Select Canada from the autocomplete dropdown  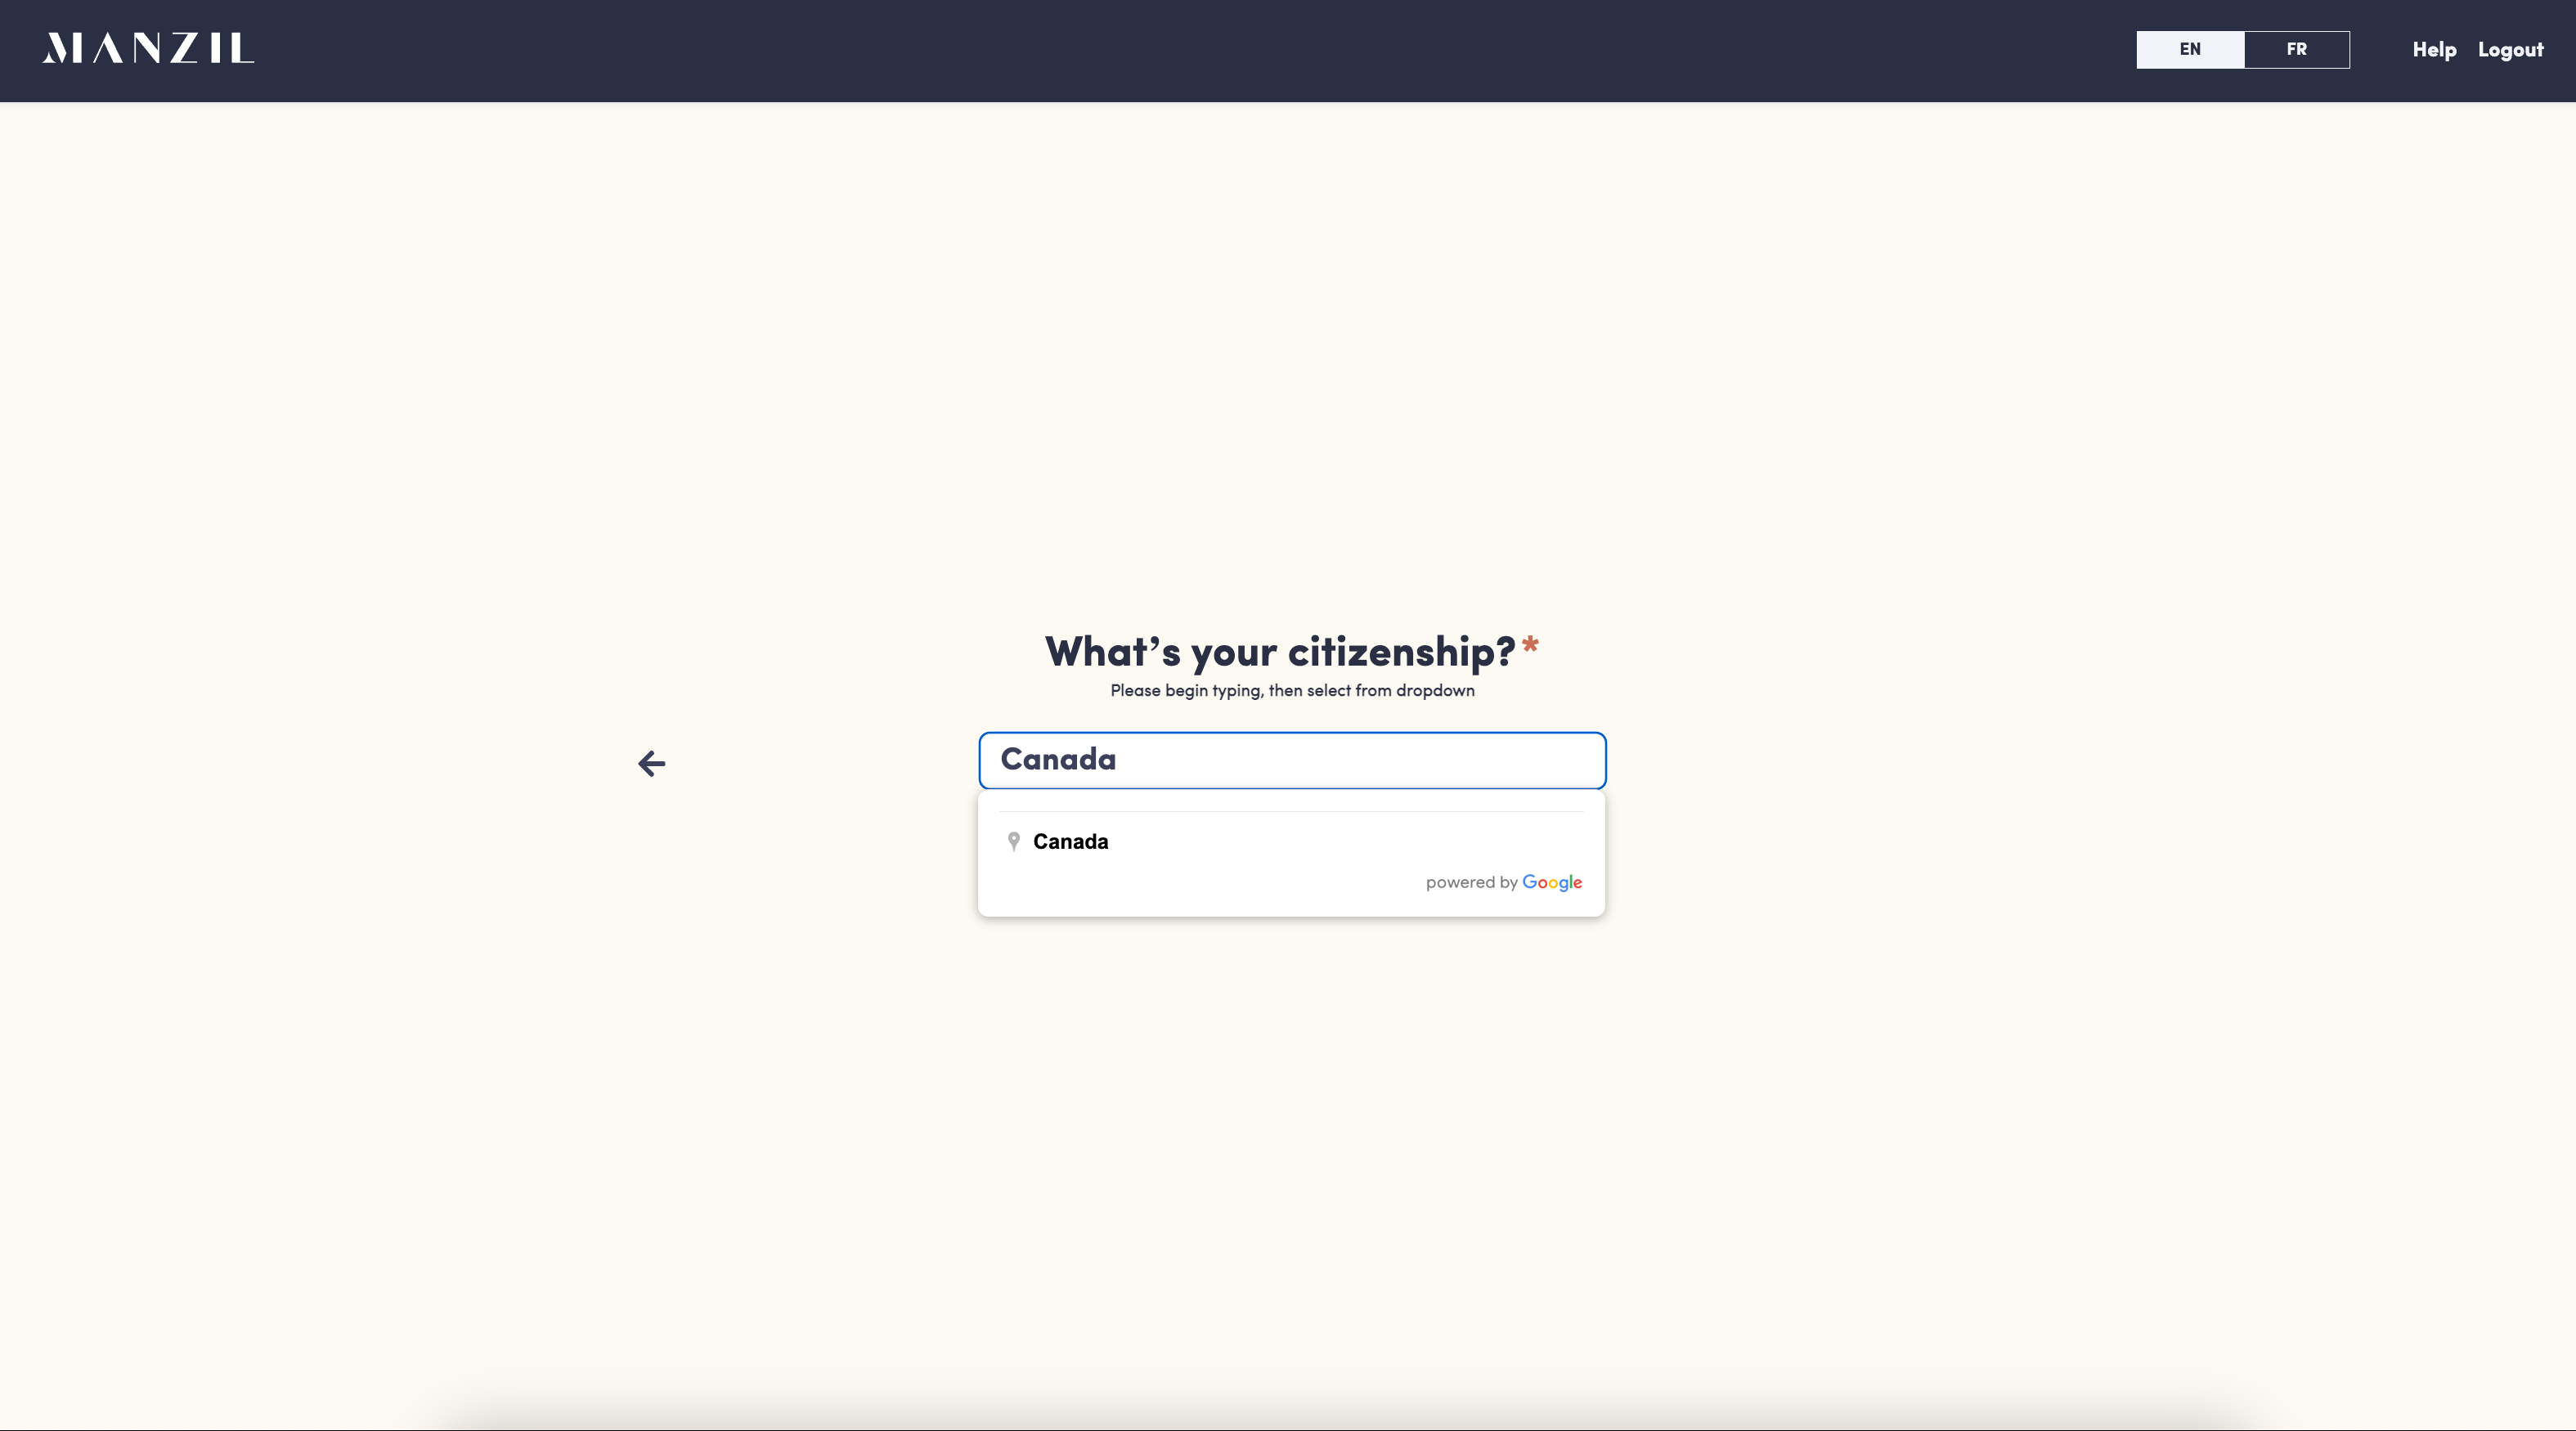pos(1070,842)
